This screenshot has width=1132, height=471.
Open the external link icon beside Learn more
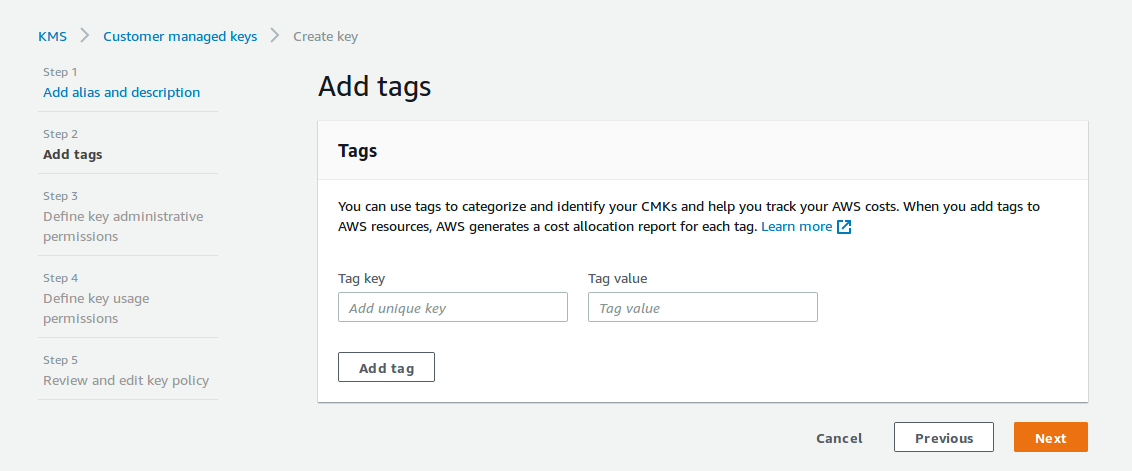click(844, 227)
